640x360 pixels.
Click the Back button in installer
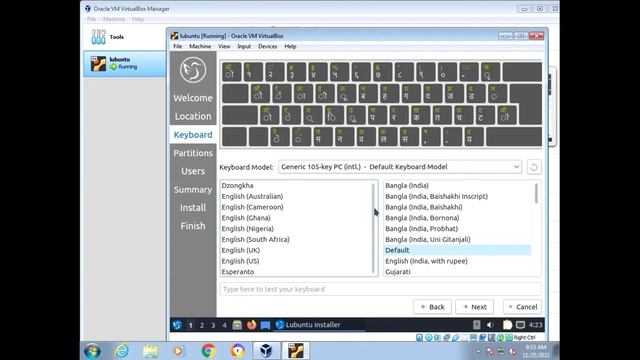tap(432, 307)
